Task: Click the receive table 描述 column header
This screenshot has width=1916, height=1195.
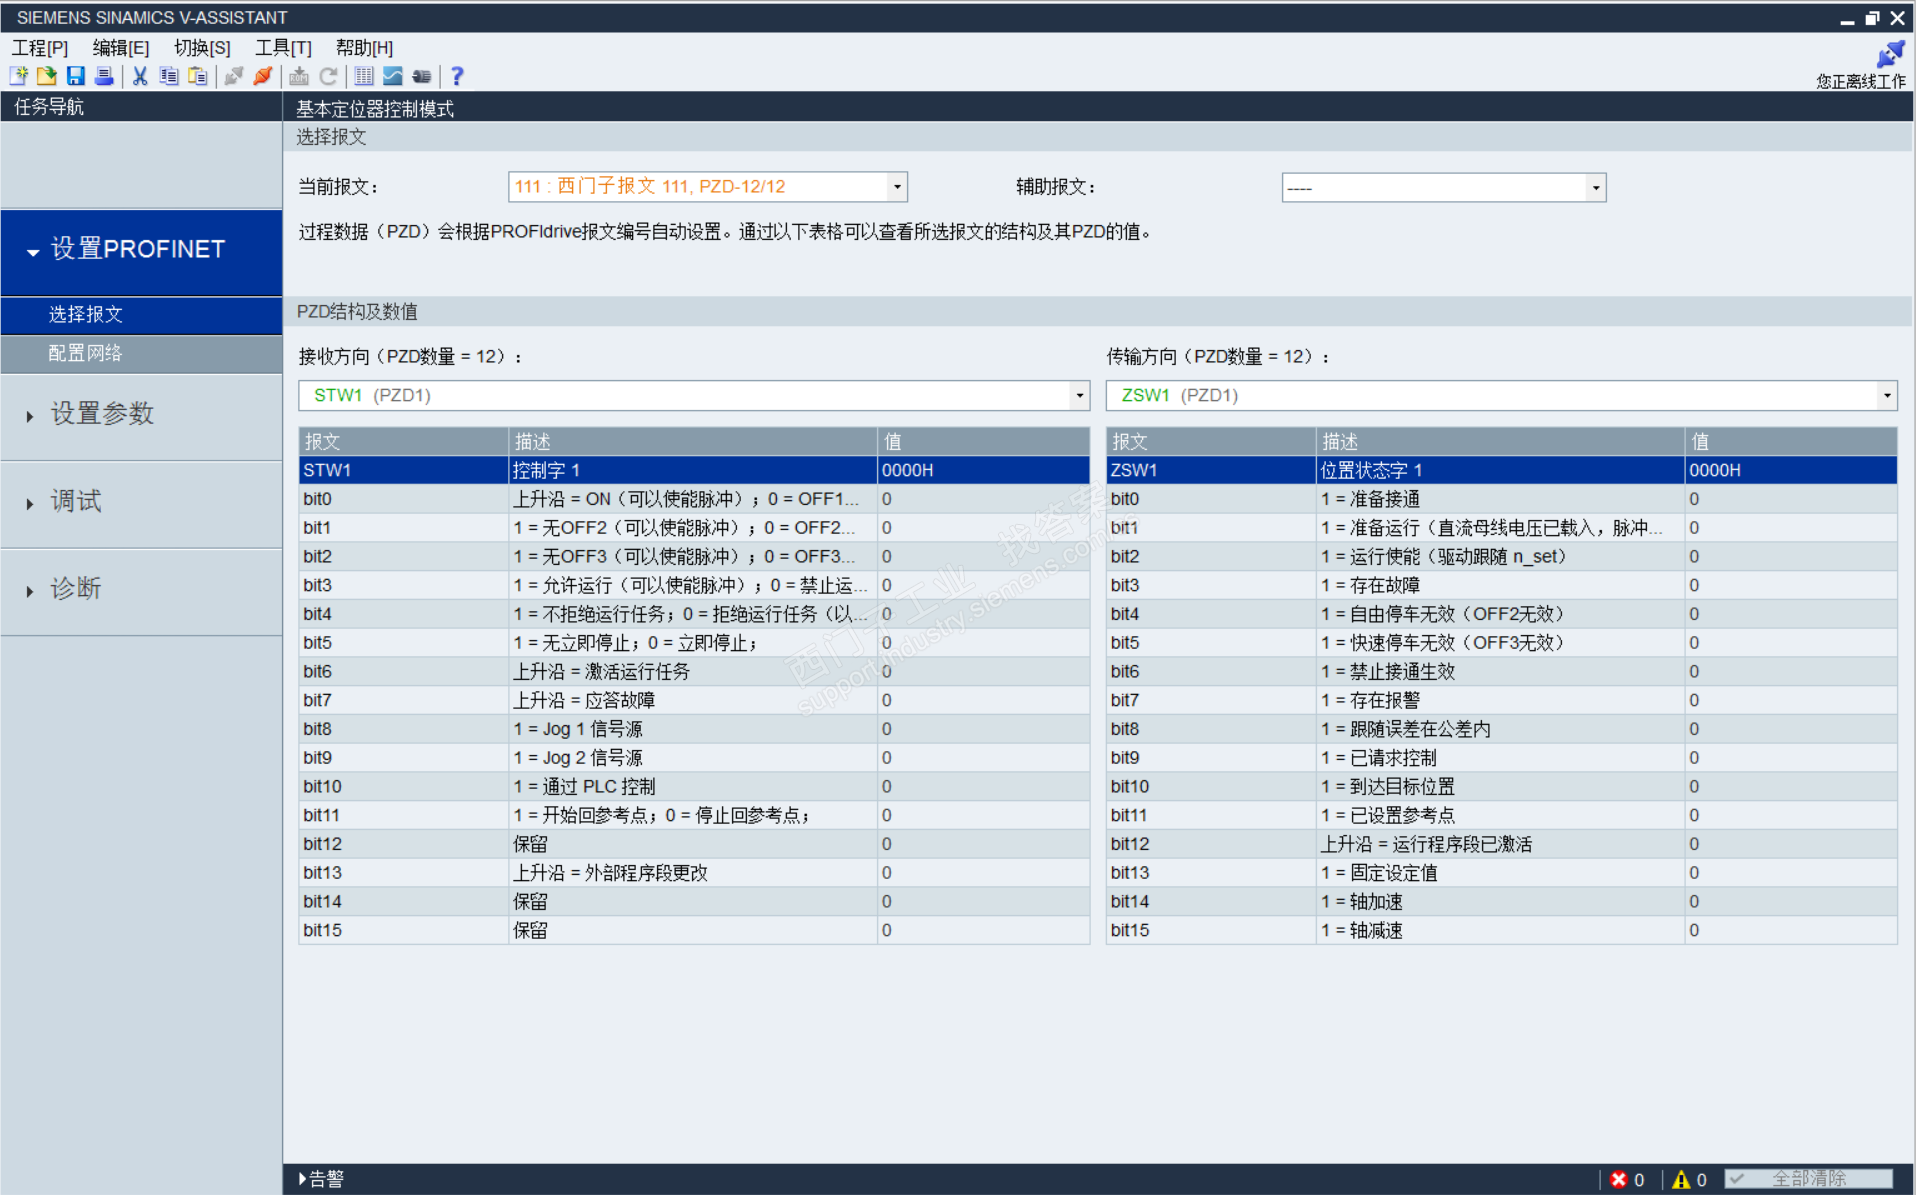Action: click(692, 442)
